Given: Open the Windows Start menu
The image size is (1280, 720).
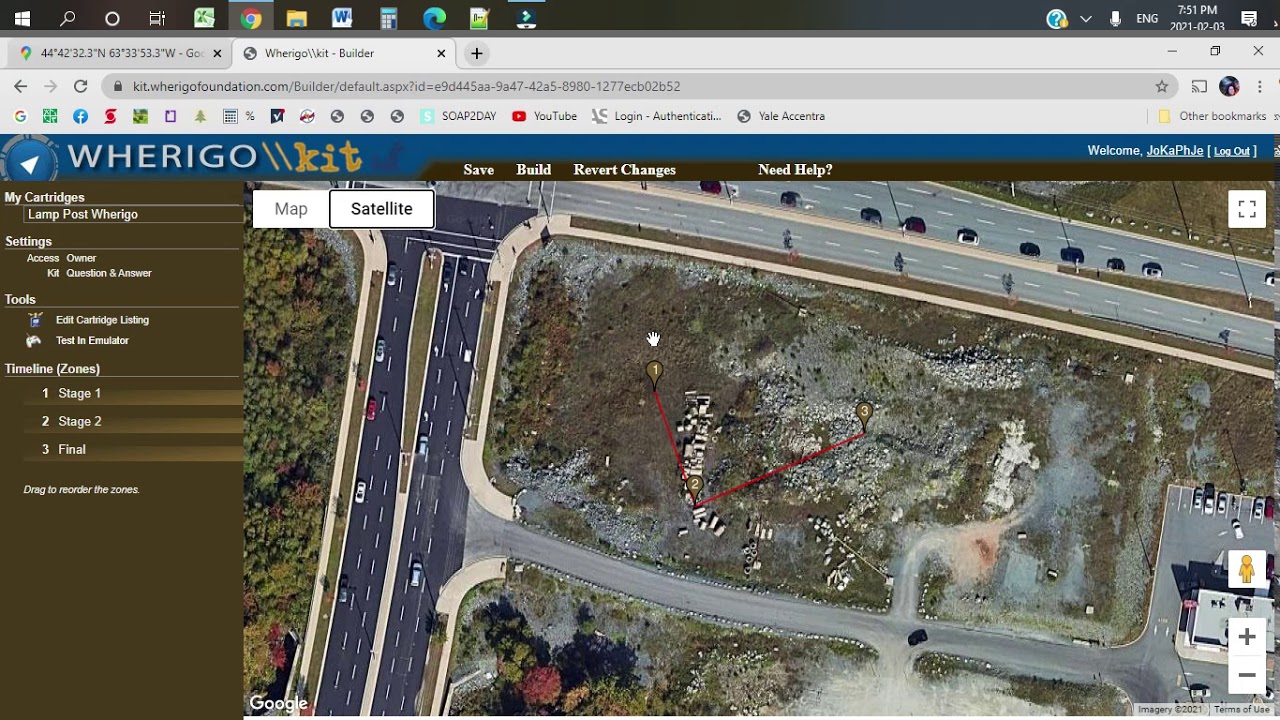Looking at the screenshot, I should click(x=22, y=18).
